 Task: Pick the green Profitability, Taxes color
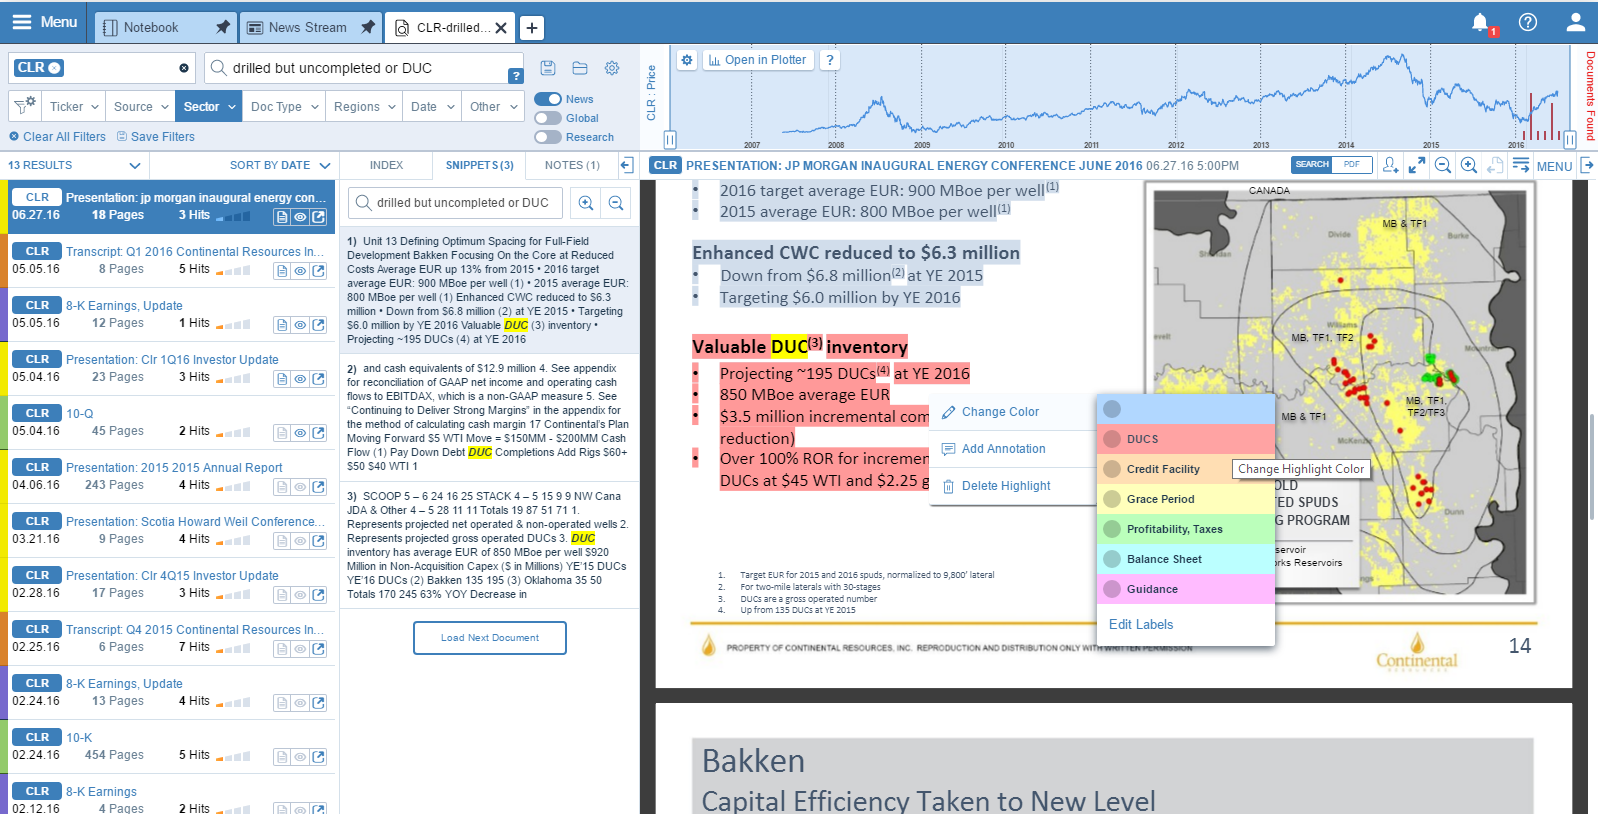1186,529
